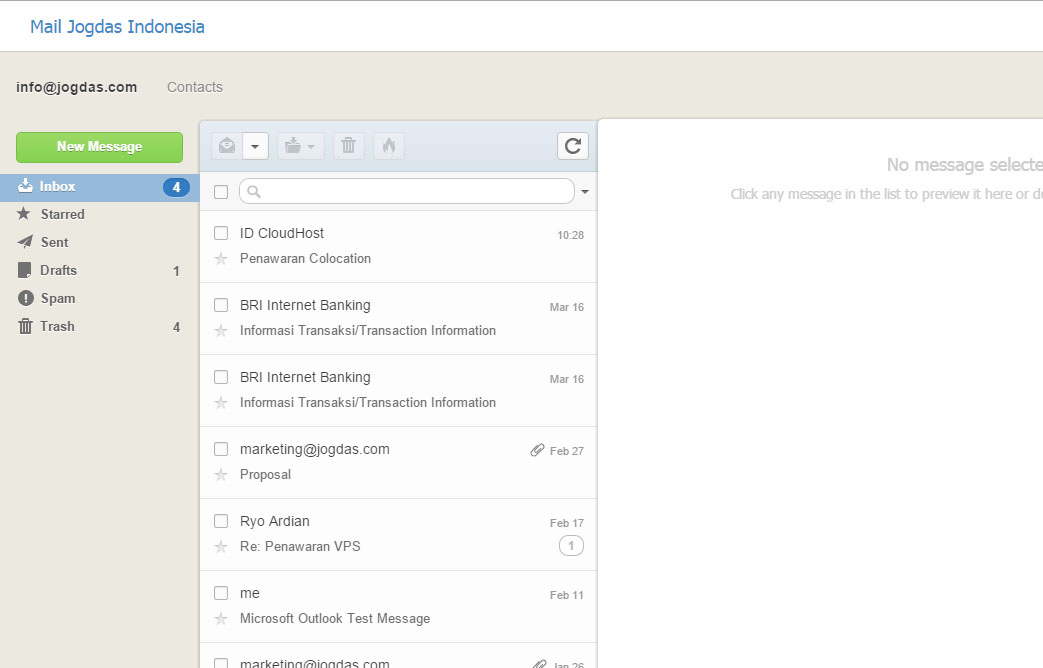The height and width of the screenshot is (668, 1043).
Task: Open the Contacts link
Action: click(x=195, y=87)
